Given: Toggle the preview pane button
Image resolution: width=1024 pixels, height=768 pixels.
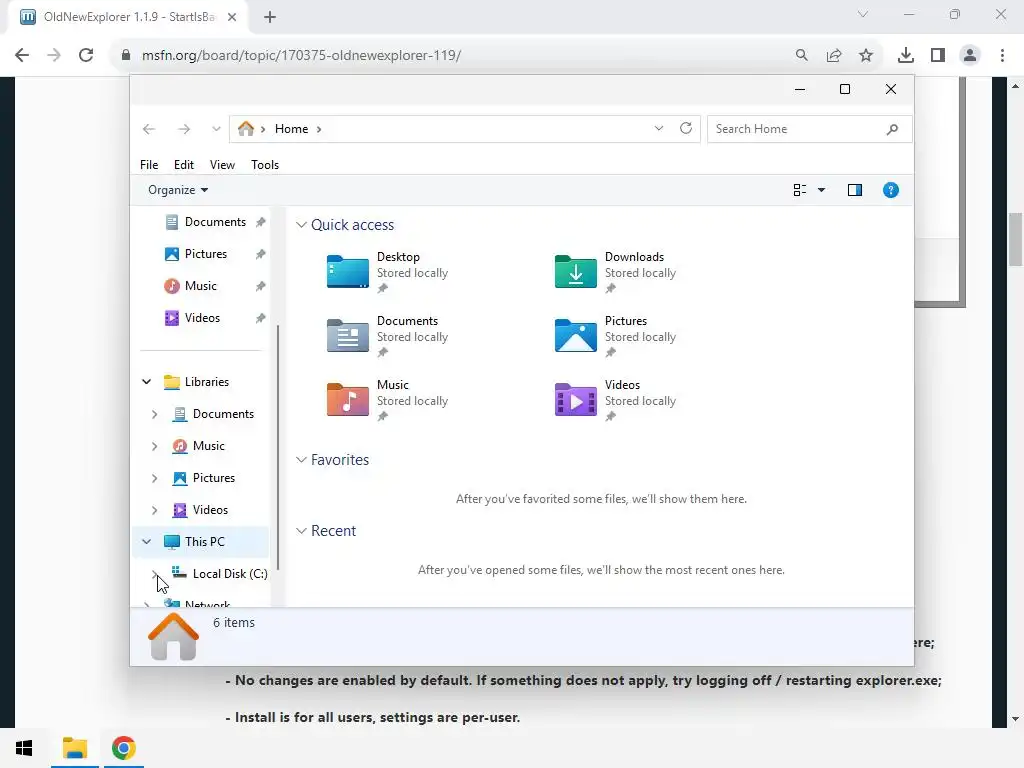Looking at the screenshot, I should pos(854,190).
